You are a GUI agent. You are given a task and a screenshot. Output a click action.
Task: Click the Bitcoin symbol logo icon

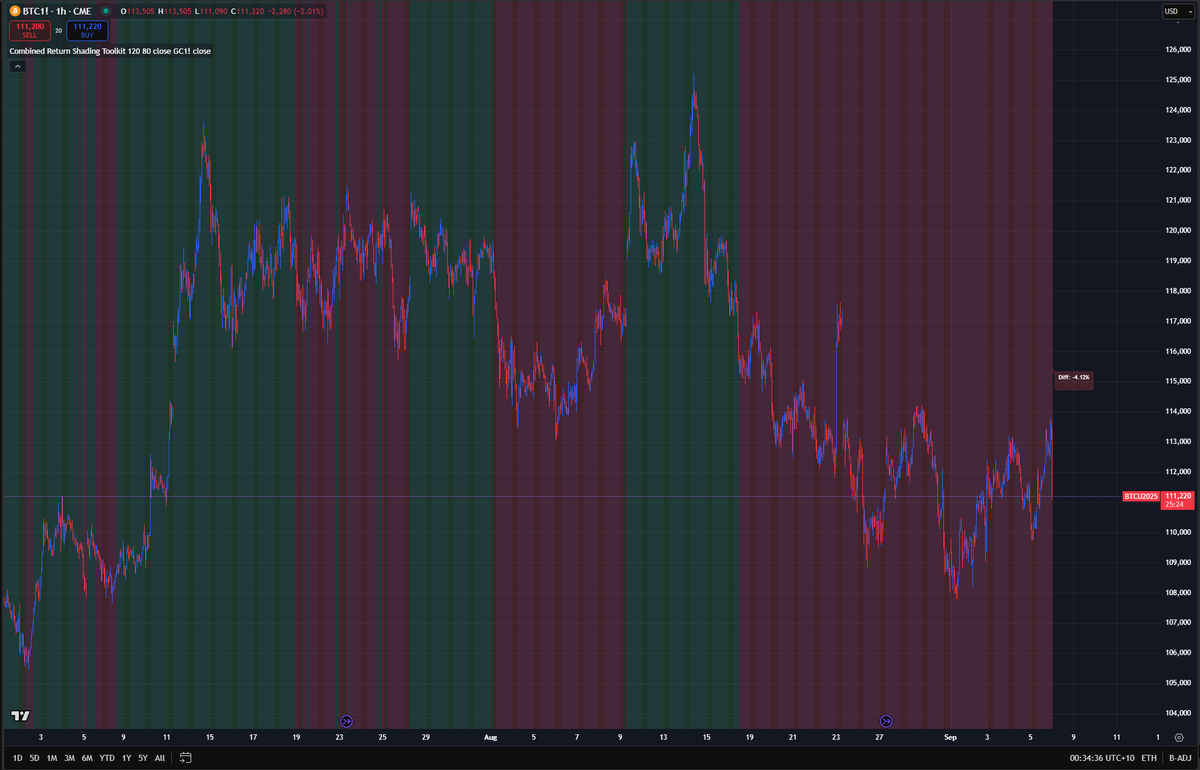click(14, 11)
